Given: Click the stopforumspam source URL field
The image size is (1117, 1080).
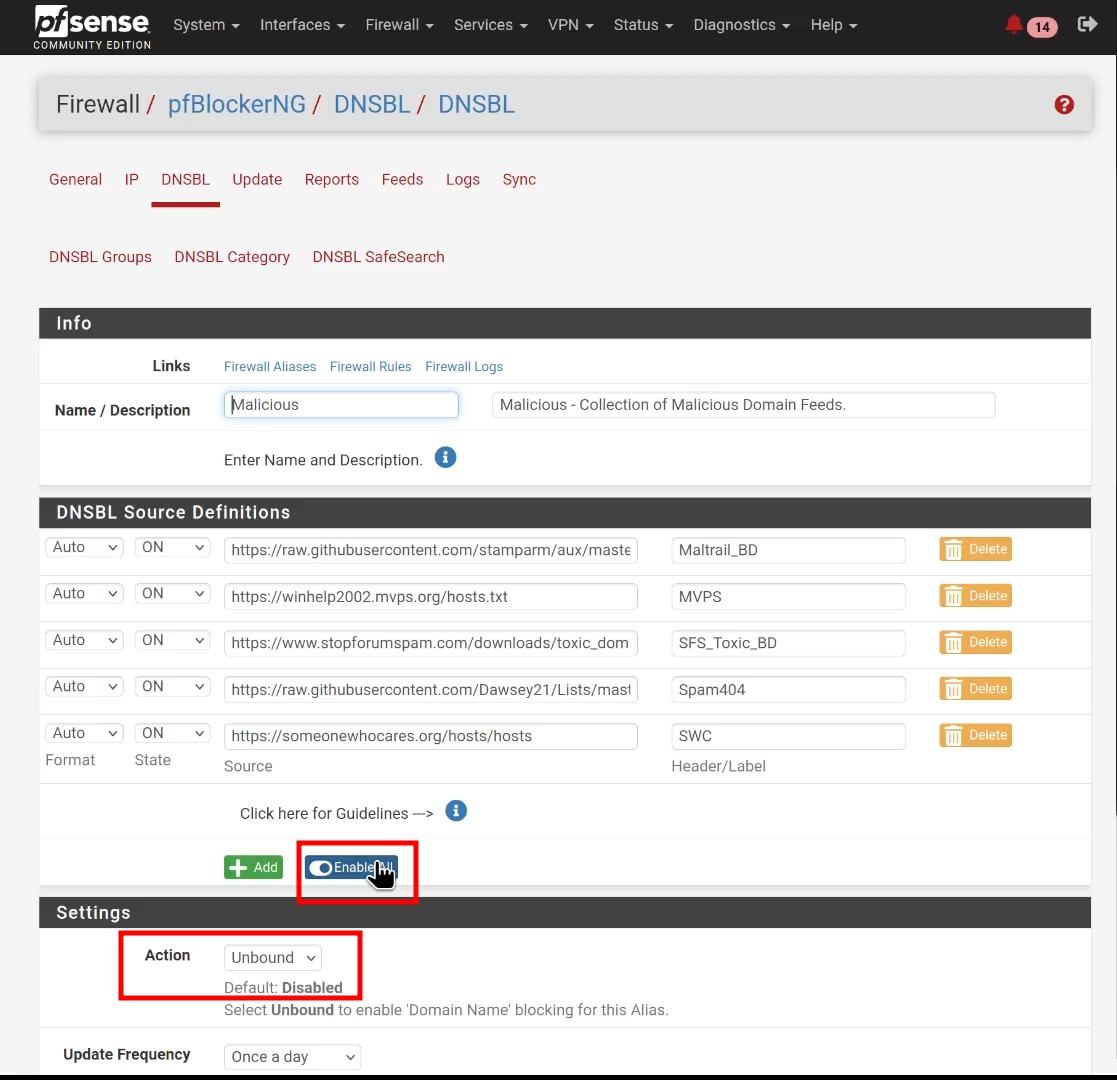Looking at the screenshot, I should 430,643.
